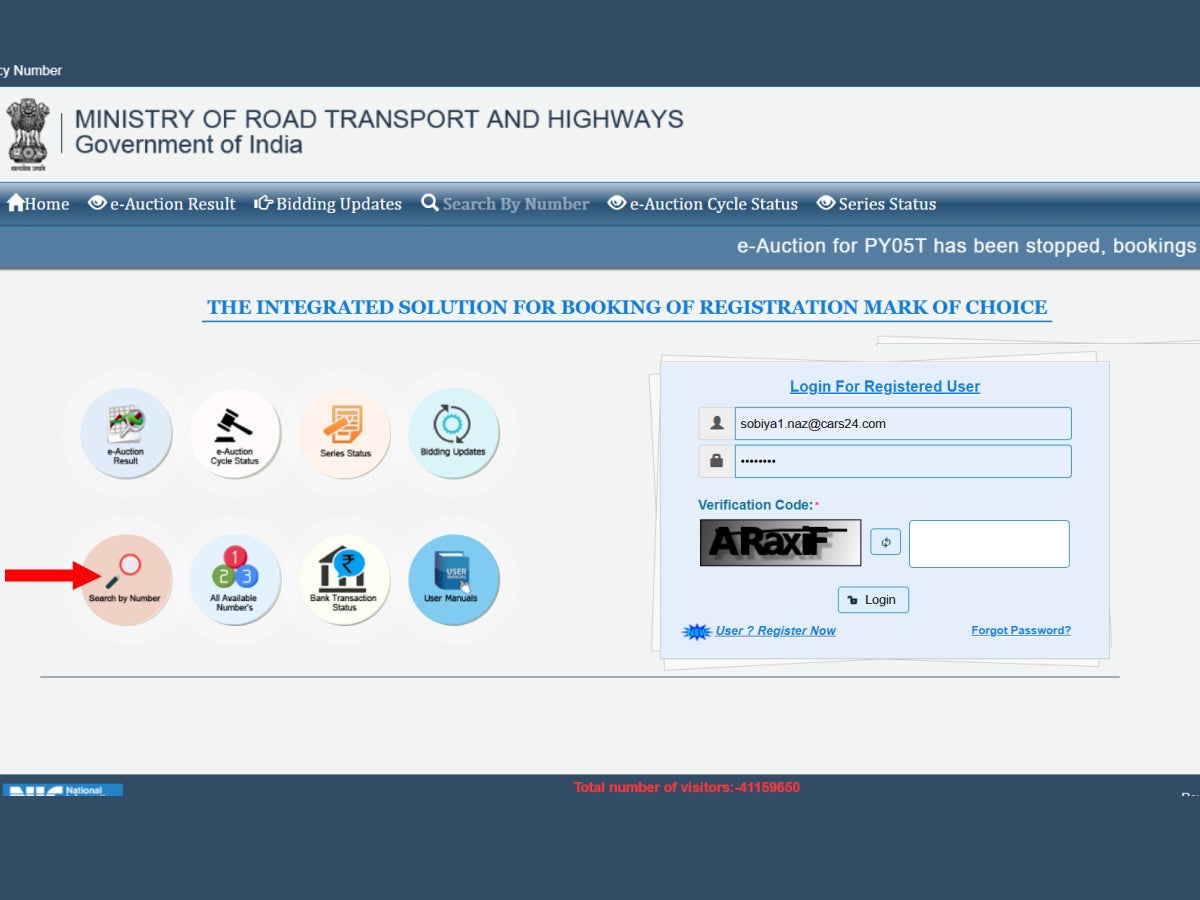Image resolution: width=1200 pixels, height=900 pixels.
Task: Open e-Auction Result menu item
Action: 162,204
